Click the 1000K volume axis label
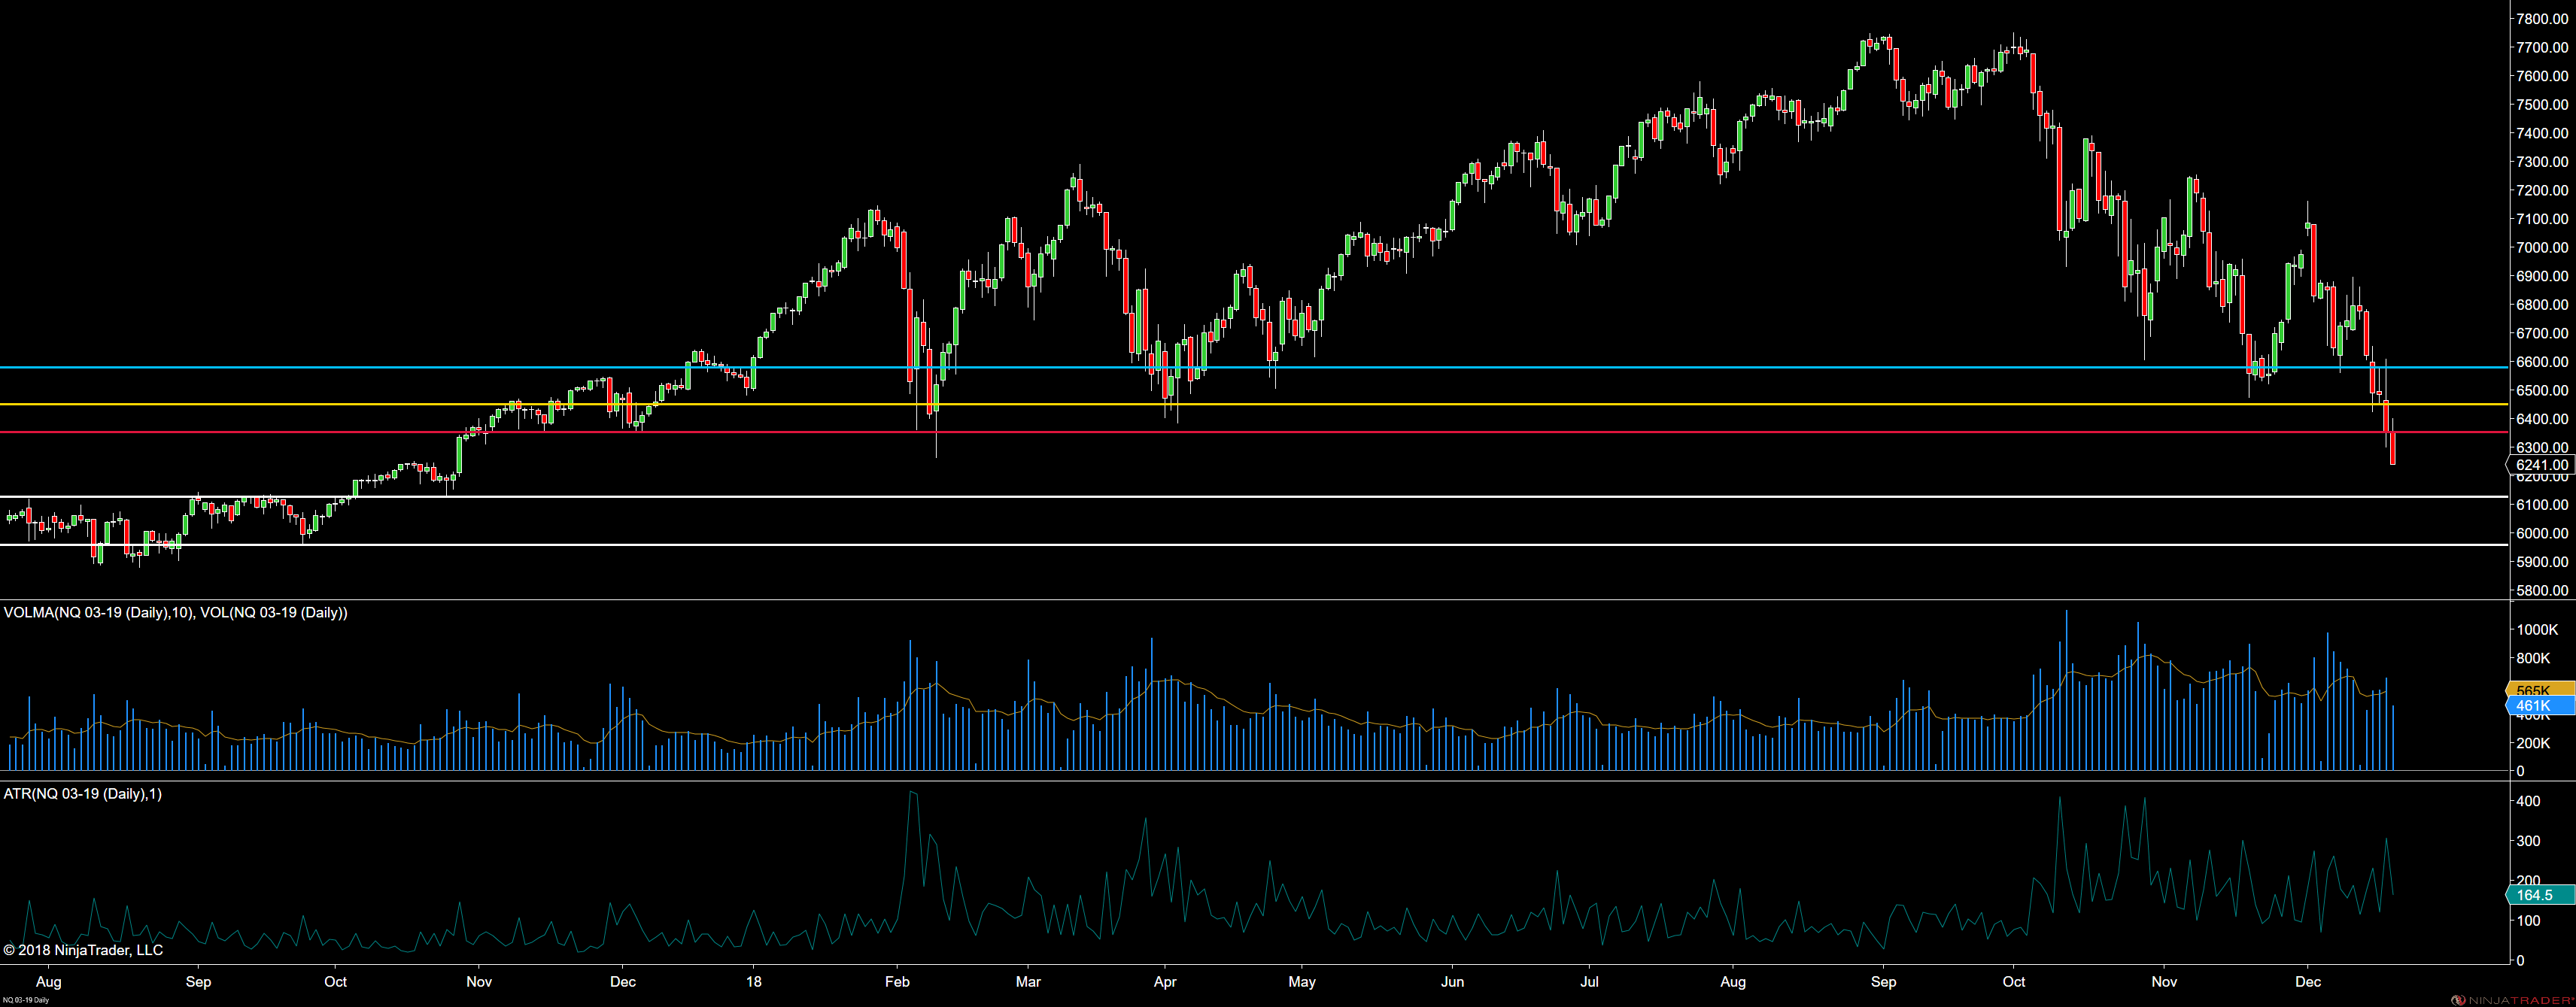Image resolution: width=2576 pixels, height=1007 pixels. click(2537, 630)
